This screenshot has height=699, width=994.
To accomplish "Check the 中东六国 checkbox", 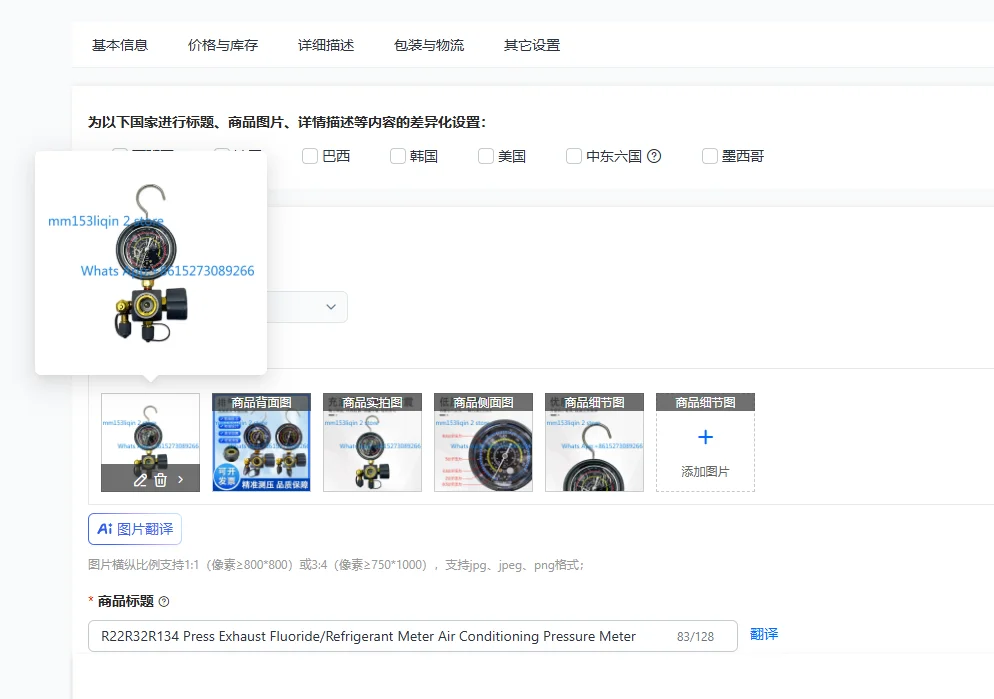I will [x=574, y=156].
